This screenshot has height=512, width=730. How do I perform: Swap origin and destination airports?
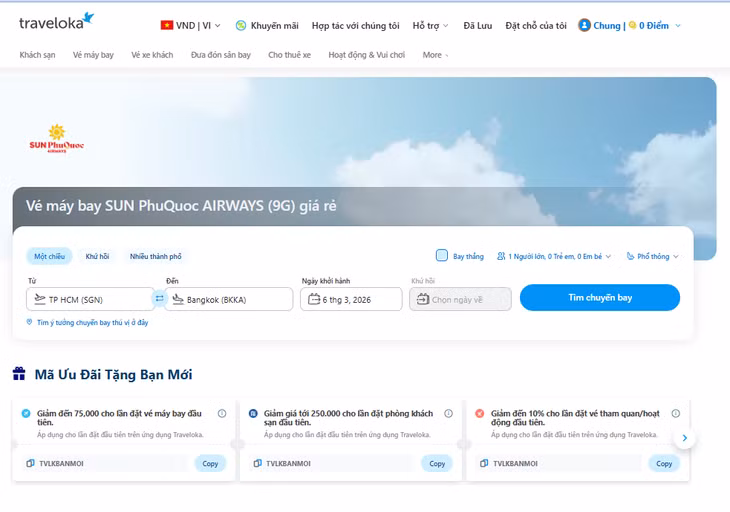click(159, 298)
